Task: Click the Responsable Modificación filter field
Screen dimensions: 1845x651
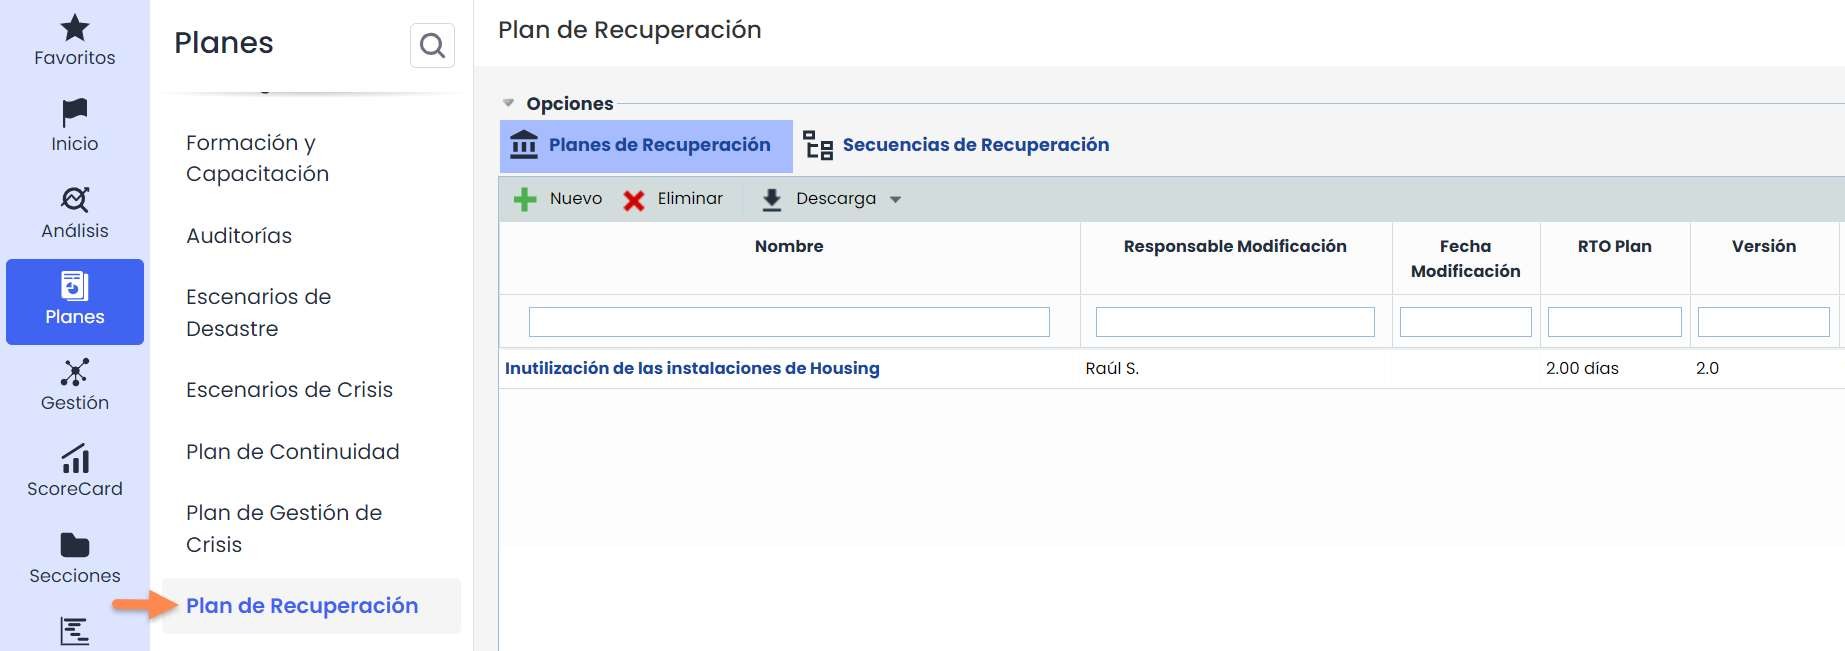Action: click(1235, 322)
